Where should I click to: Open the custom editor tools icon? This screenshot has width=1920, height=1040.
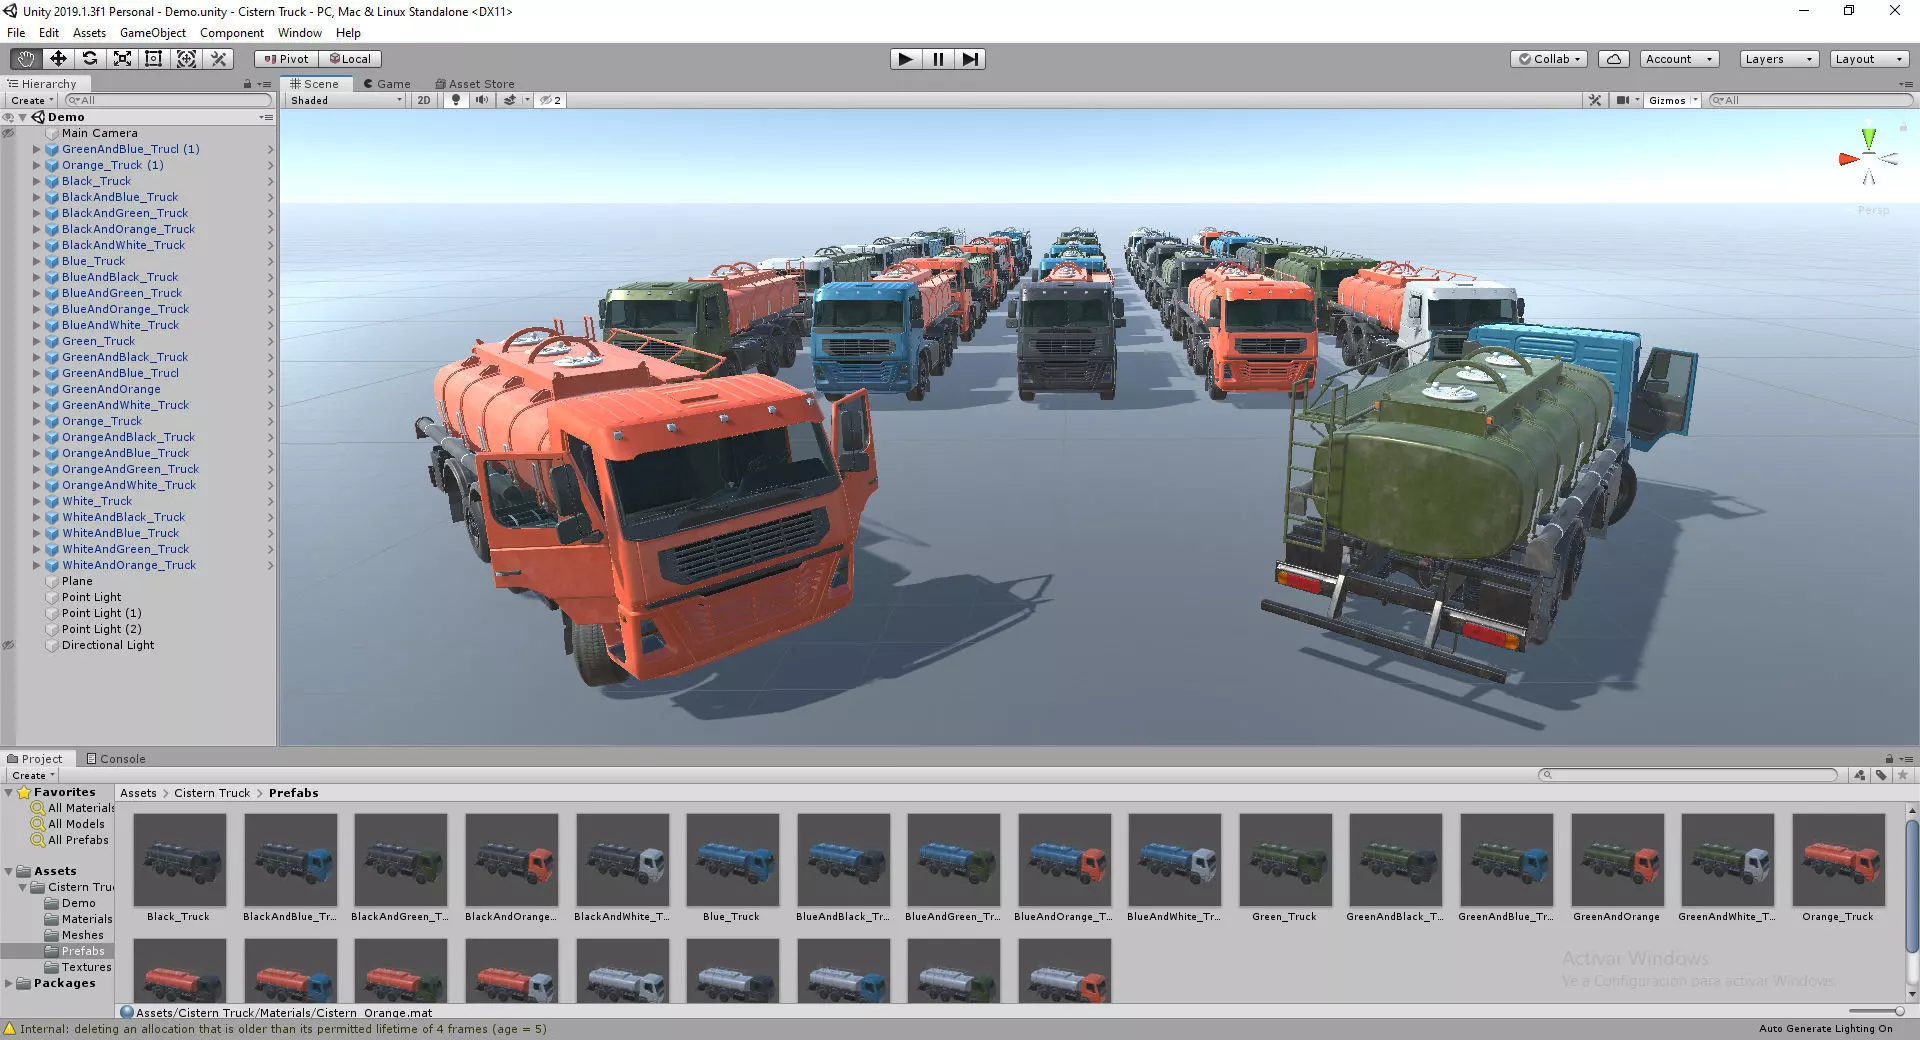pos(219,59)
